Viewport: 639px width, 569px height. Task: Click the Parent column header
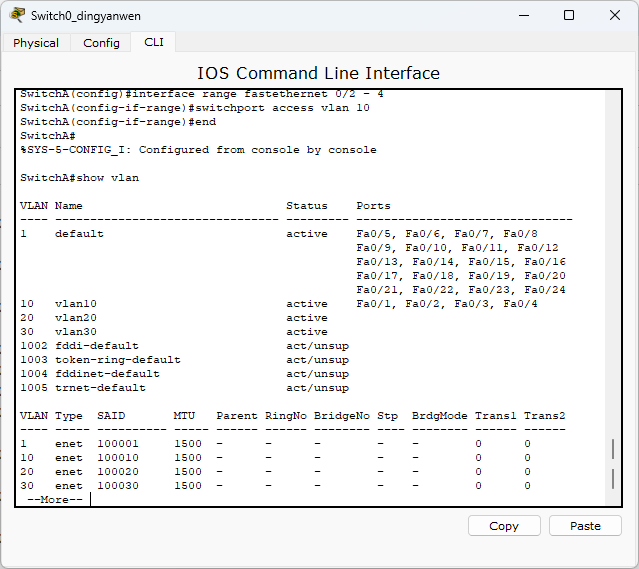click(237, 416)
